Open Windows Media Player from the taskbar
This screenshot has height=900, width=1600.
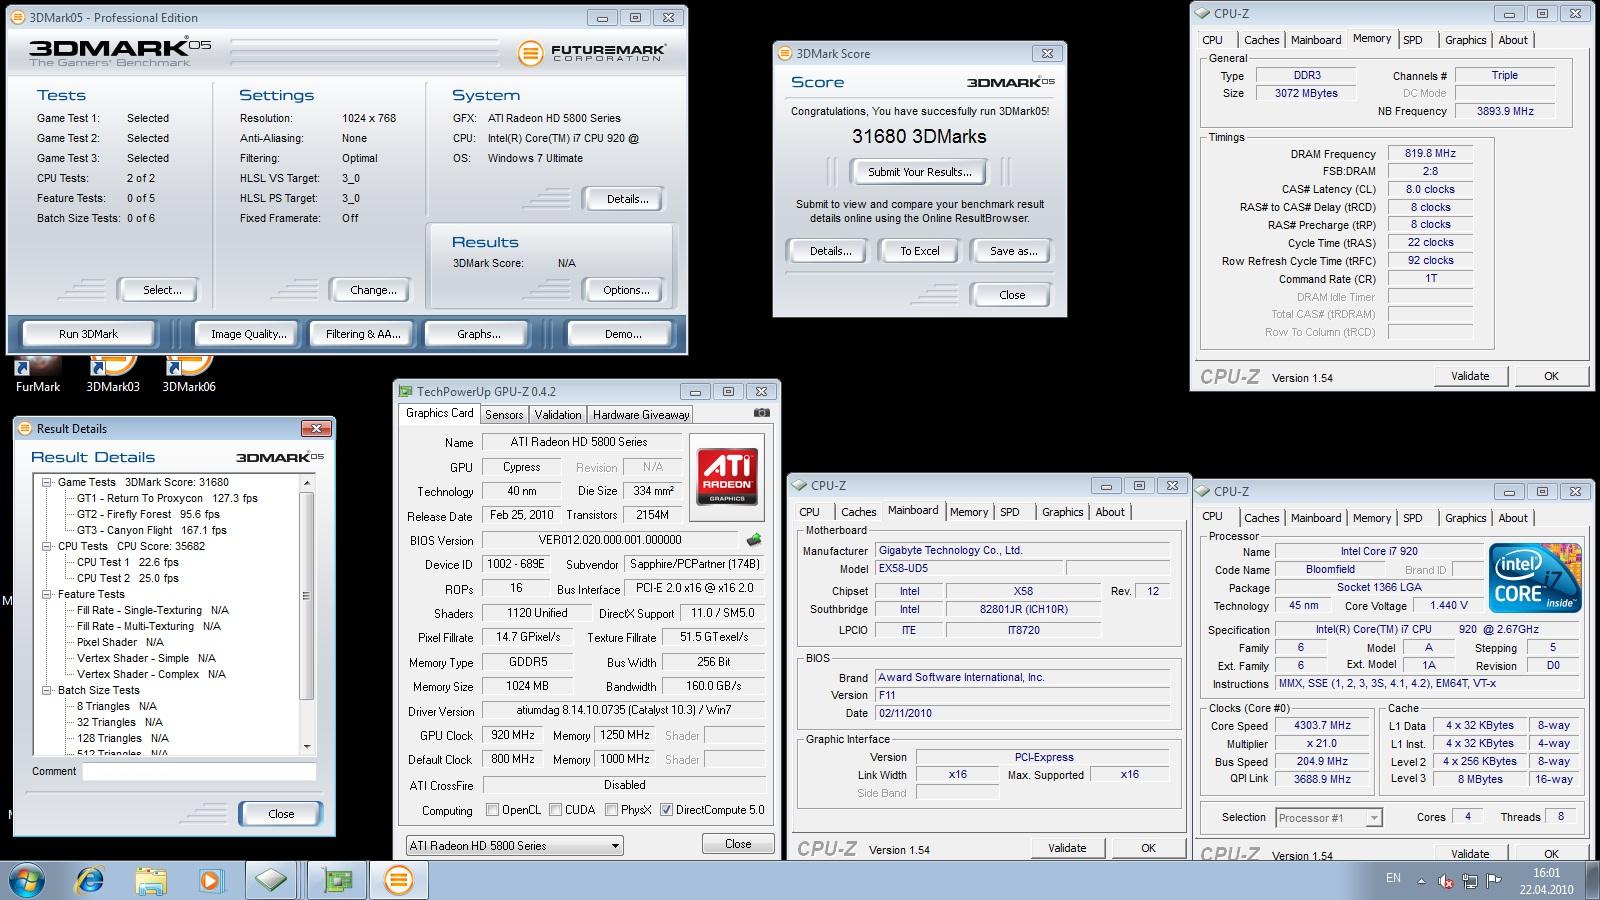(210, 880)
